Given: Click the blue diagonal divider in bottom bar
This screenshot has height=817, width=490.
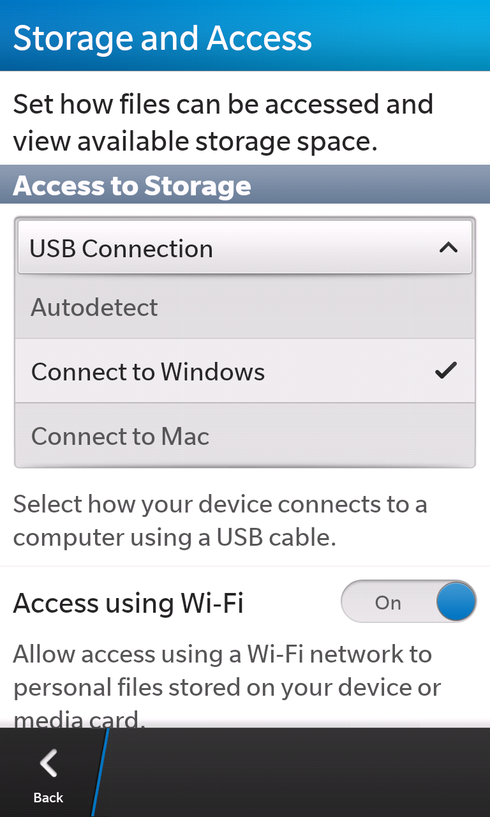Looking at the screenshot, I should [100, 772].
